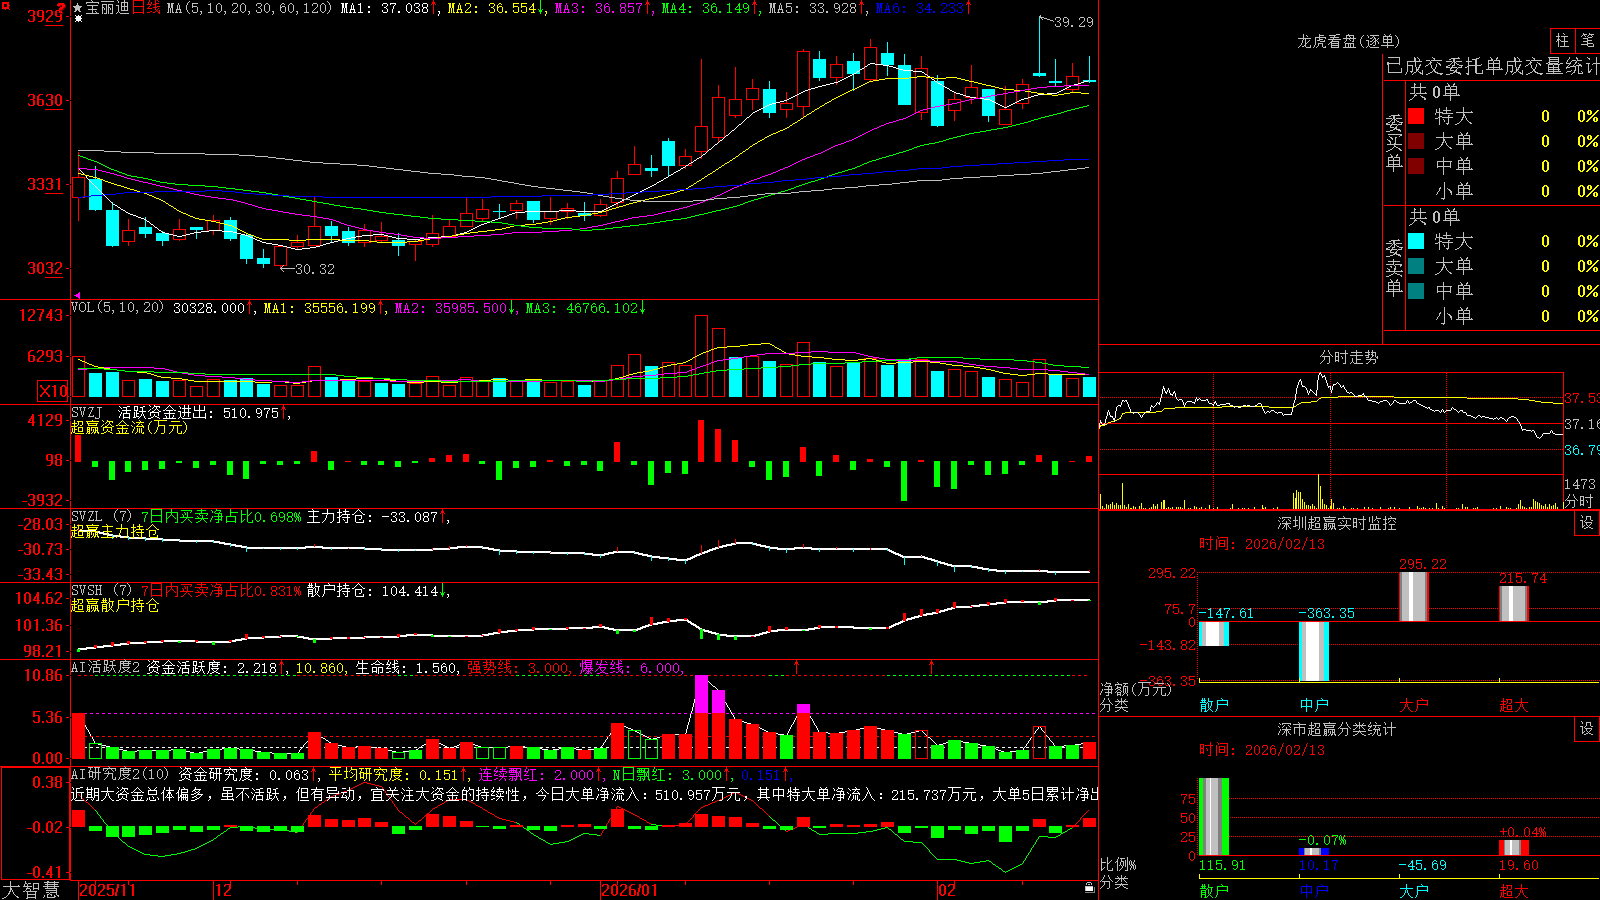Click the red question mark help icon
Screen dimensions: 1600x900
tap(61, 8)
